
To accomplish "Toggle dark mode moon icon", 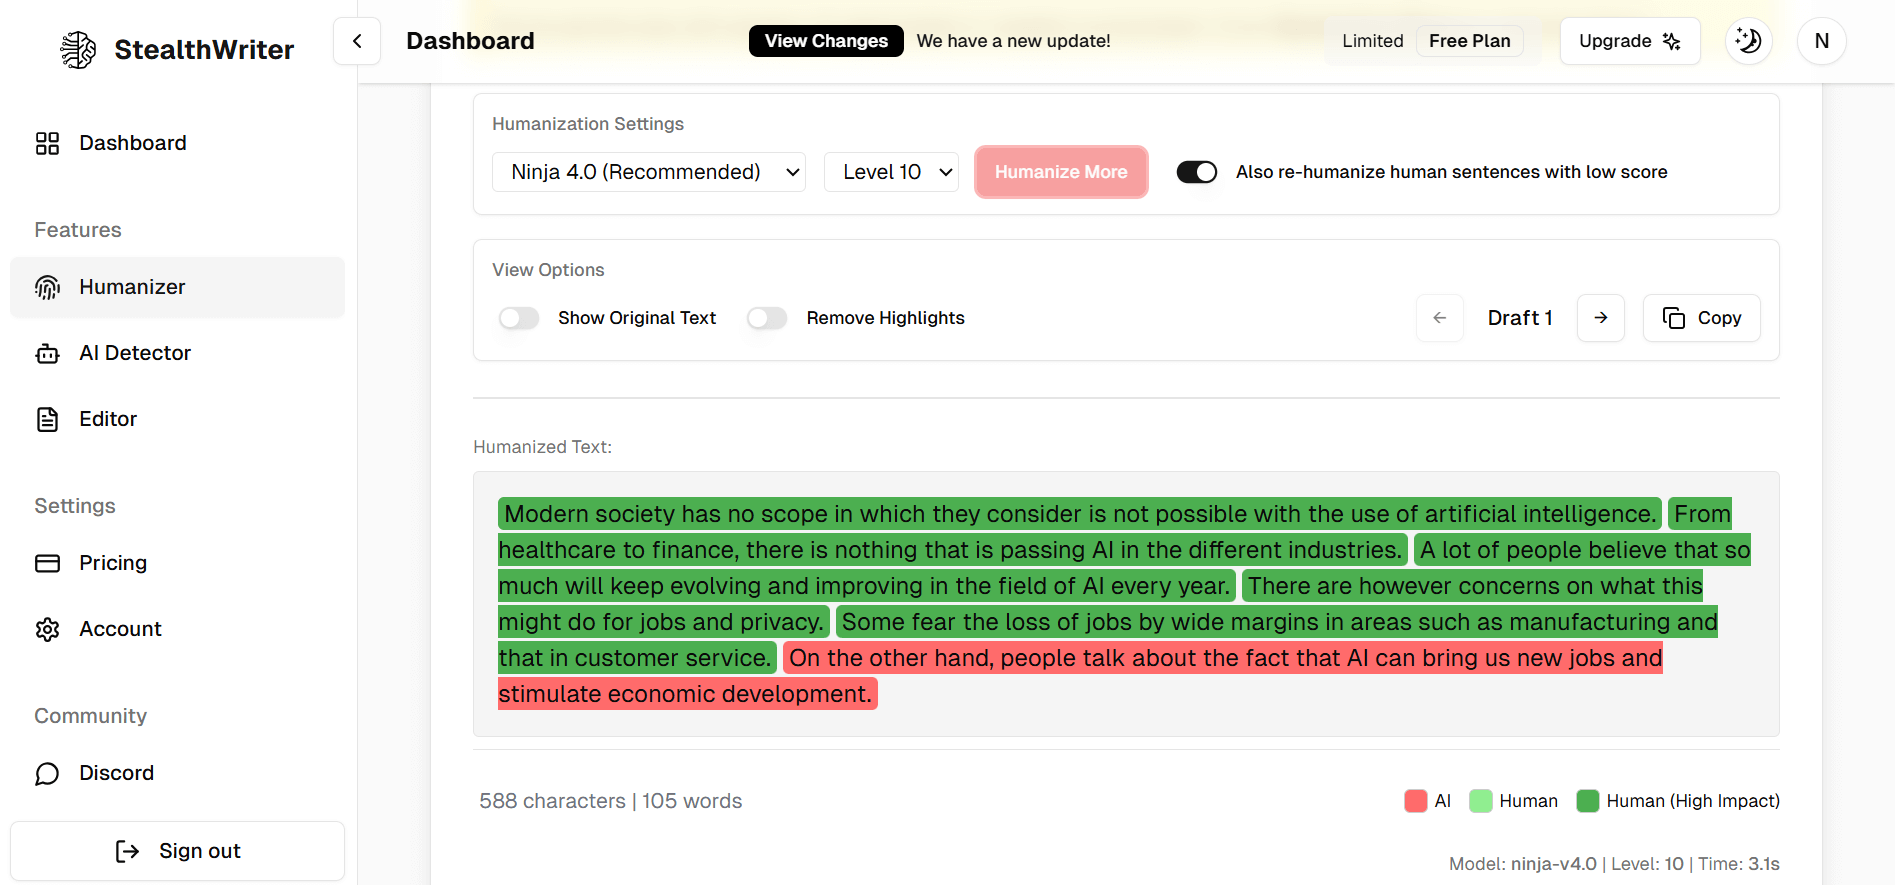I will [1749, 41].
